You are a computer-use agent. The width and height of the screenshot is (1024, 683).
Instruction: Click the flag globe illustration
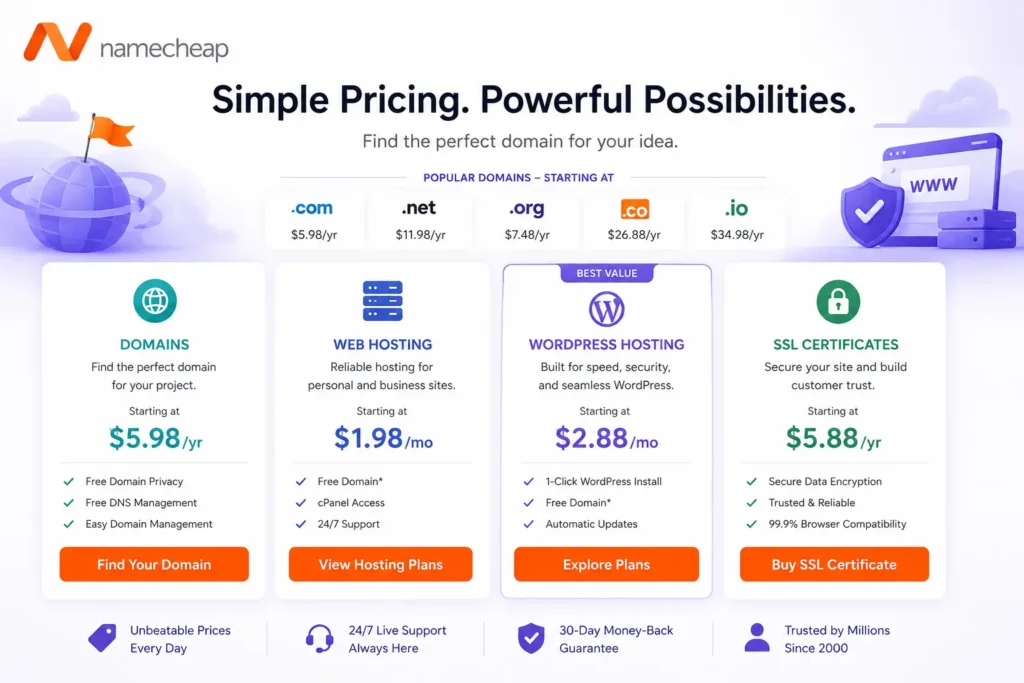tap(82, 186)
